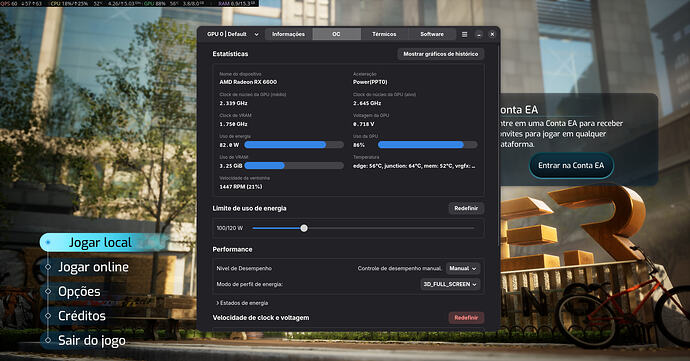690x361 pixels.
Task: Select Jogar local in the game menu
Action: click(100, 243)
